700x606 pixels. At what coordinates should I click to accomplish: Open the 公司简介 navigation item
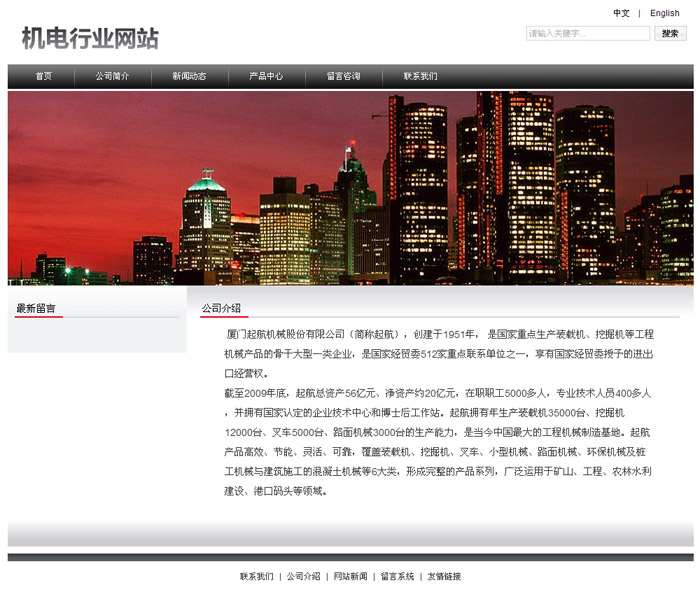pyautogui.click(x=112, y=76)
